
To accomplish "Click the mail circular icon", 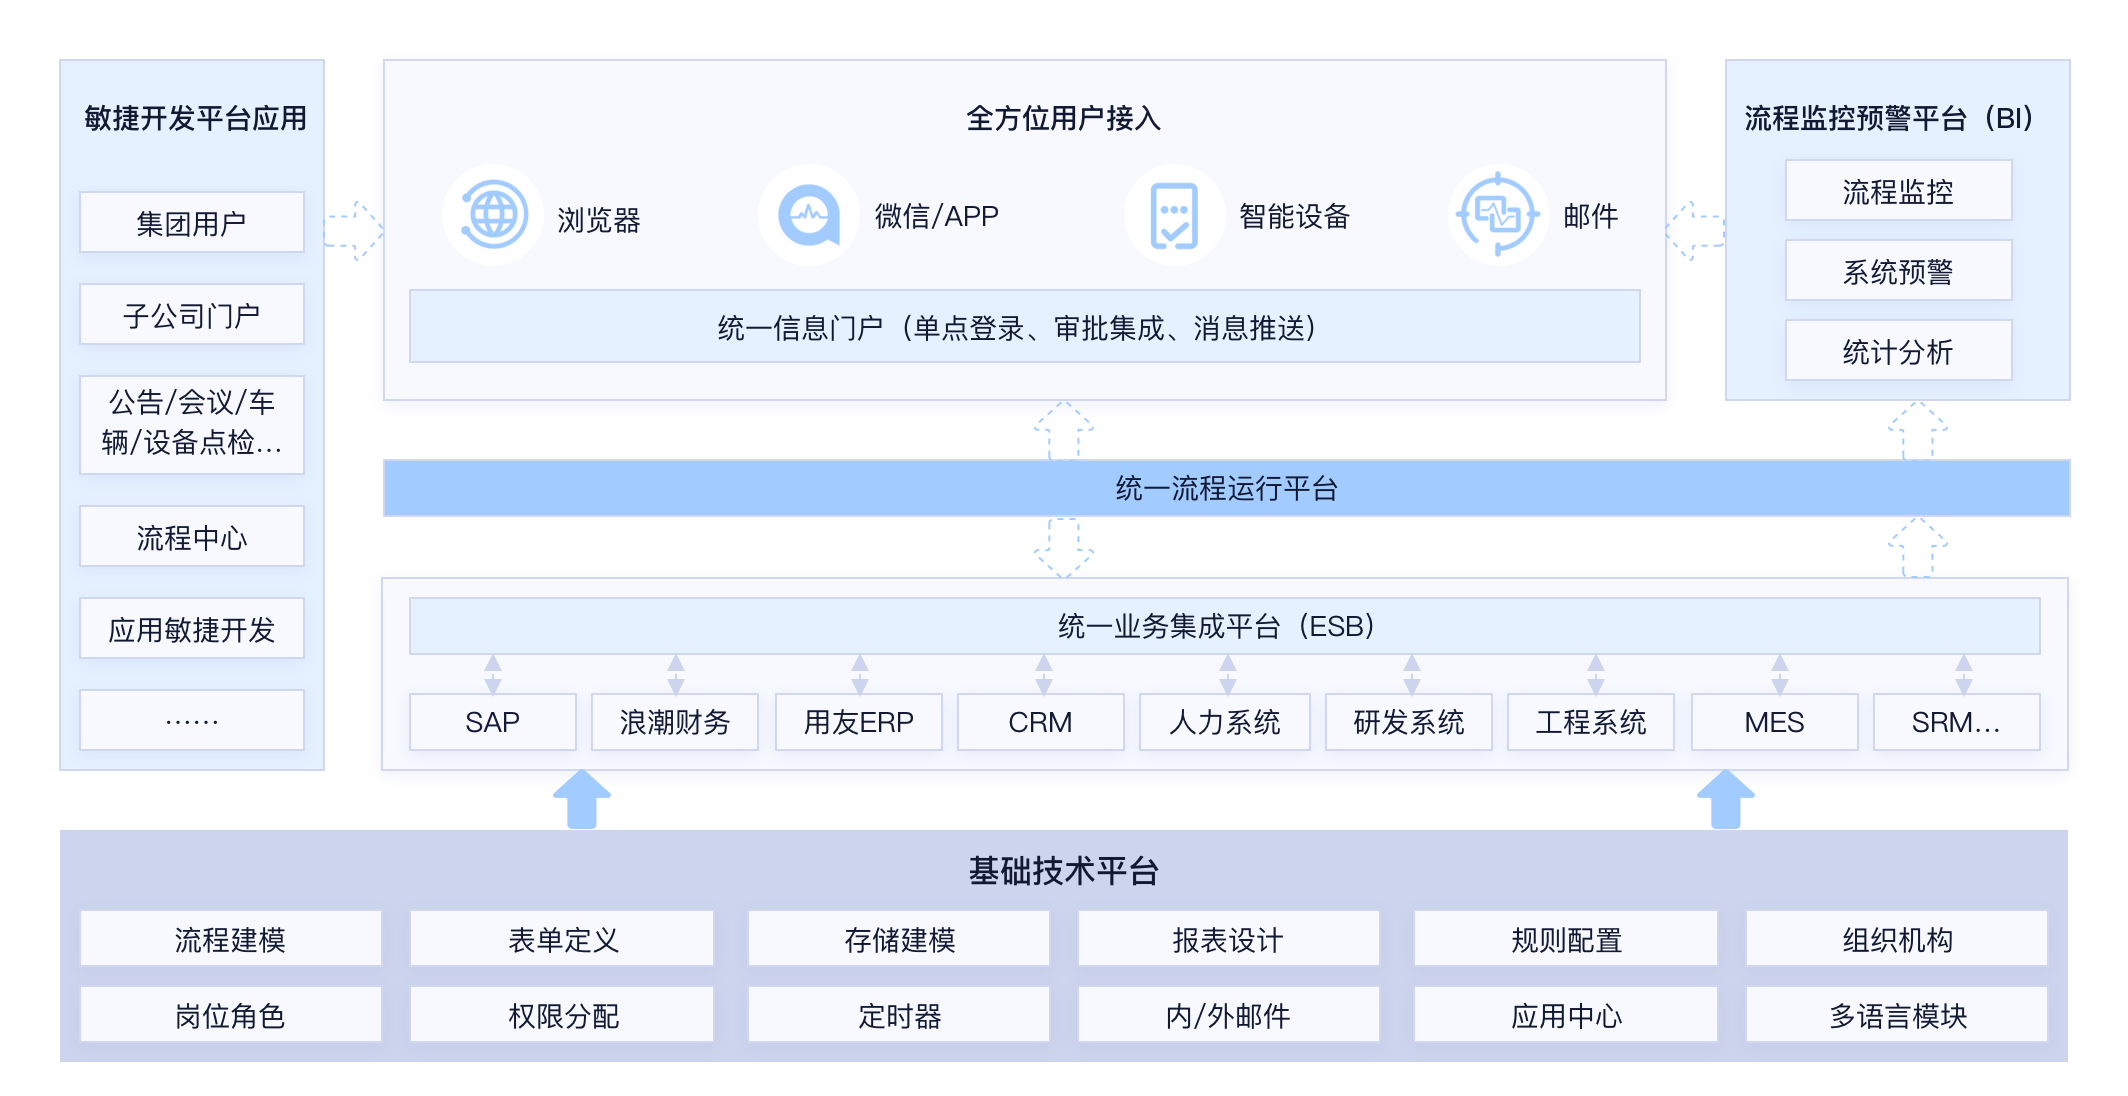I will click(1498, 214).
